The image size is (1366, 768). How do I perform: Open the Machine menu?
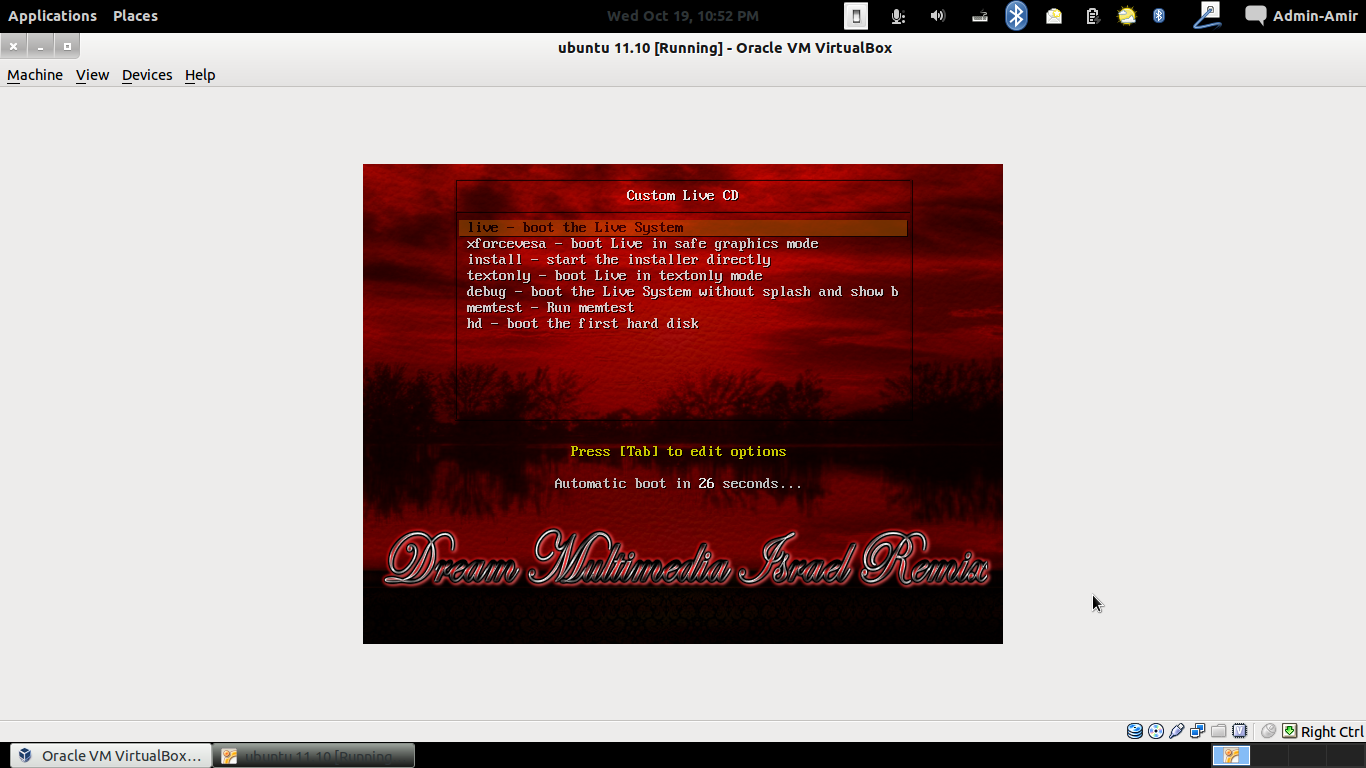pos(35,75)
